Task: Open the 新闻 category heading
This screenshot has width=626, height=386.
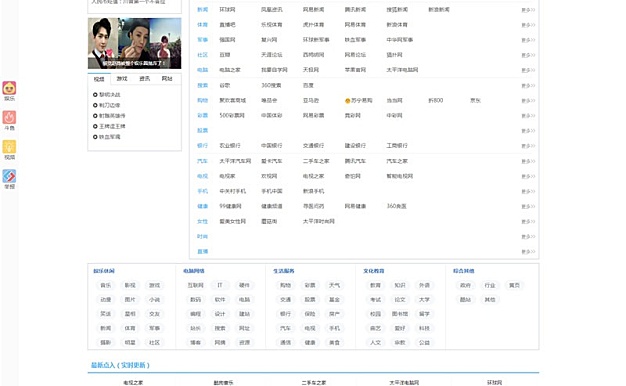Action: click(x=202, y=10)
